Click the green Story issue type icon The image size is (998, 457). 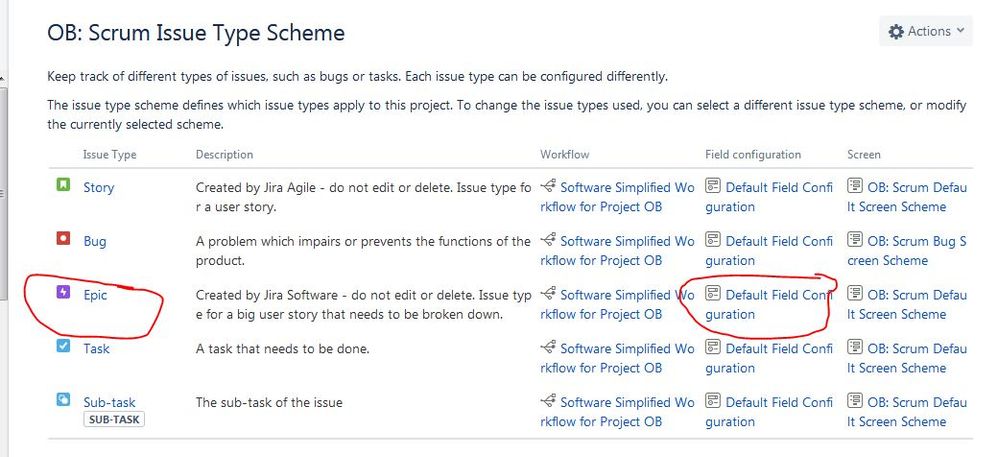(63, 186)
